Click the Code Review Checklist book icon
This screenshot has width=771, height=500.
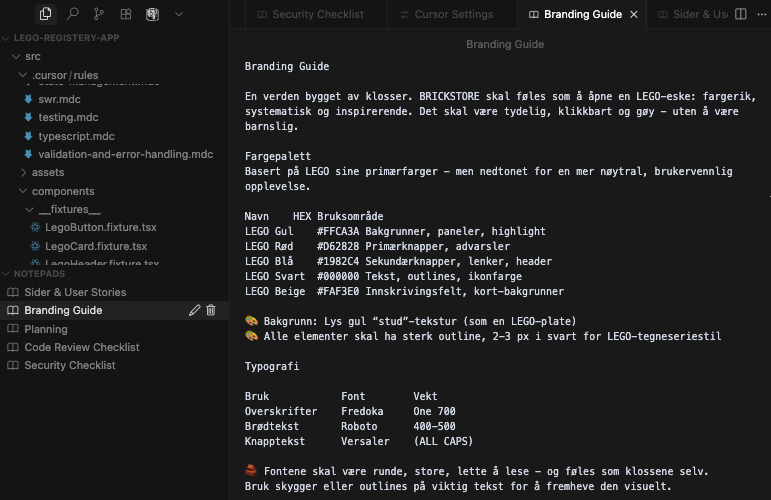[x=13, y=347]
